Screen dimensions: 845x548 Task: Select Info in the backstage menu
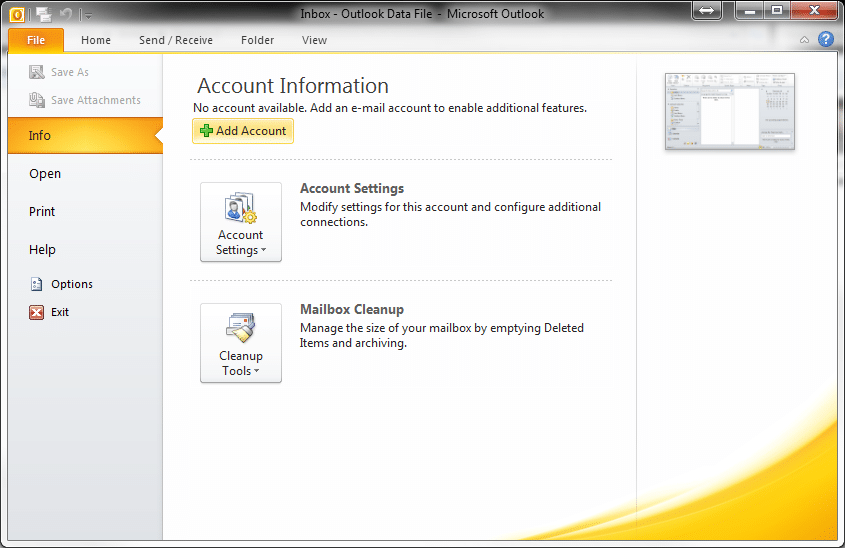pyautogui.click(x=85, y=135)
